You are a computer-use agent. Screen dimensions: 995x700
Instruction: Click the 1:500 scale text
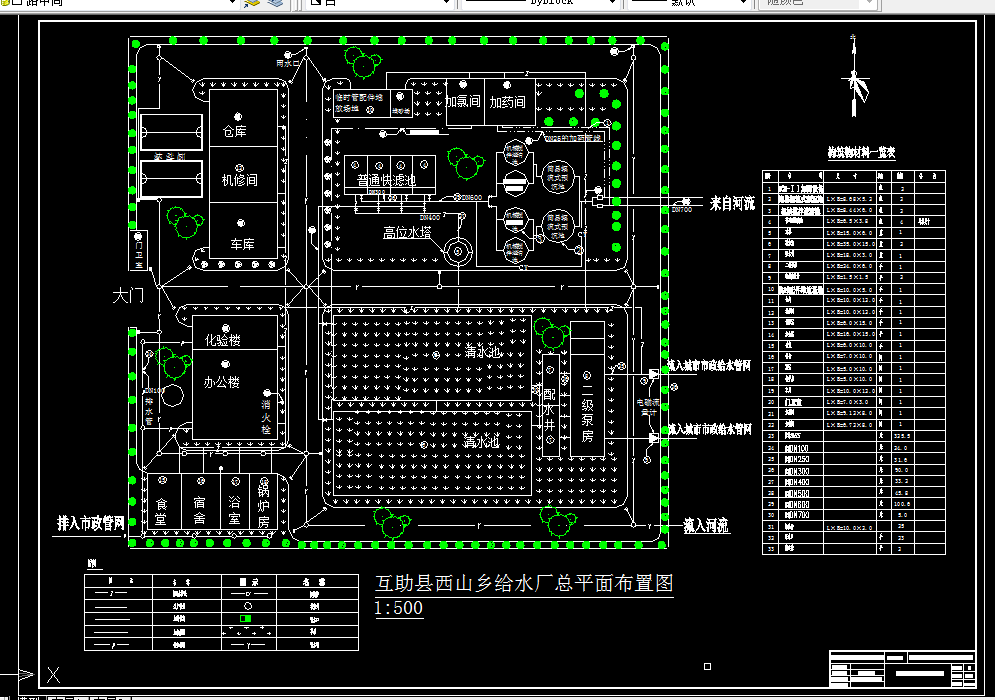pyautogui.click(x=399, y=608)
